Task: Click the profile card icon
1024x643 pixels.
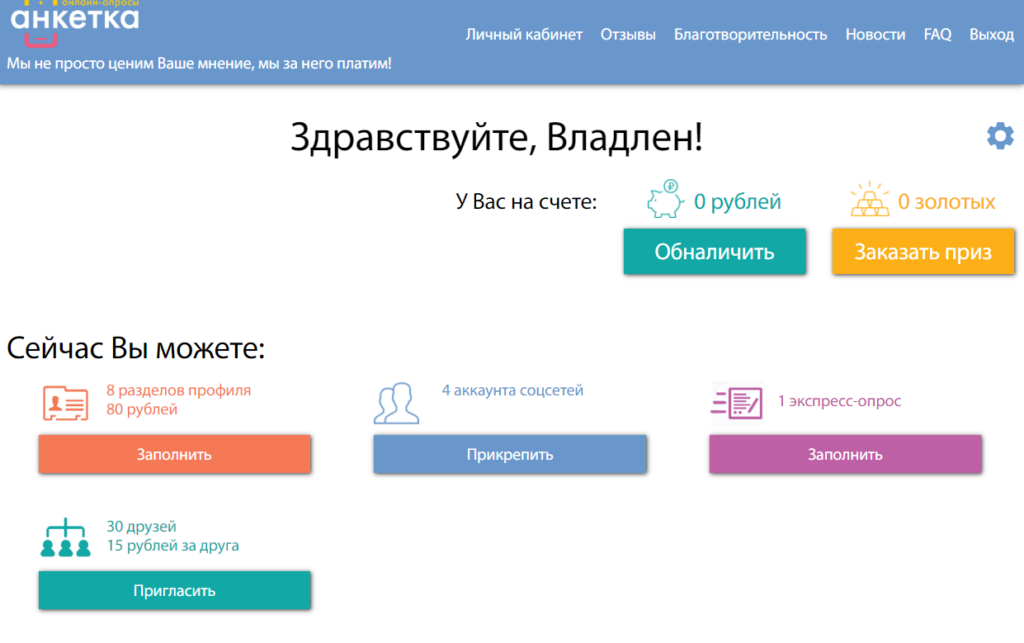Action: [66, 402]
